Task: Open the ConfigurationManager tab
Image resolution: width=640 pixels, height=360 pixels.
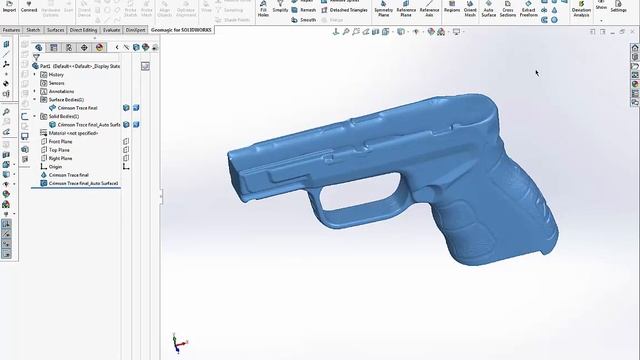Action: pyautogui.click(x=69, y=47)
